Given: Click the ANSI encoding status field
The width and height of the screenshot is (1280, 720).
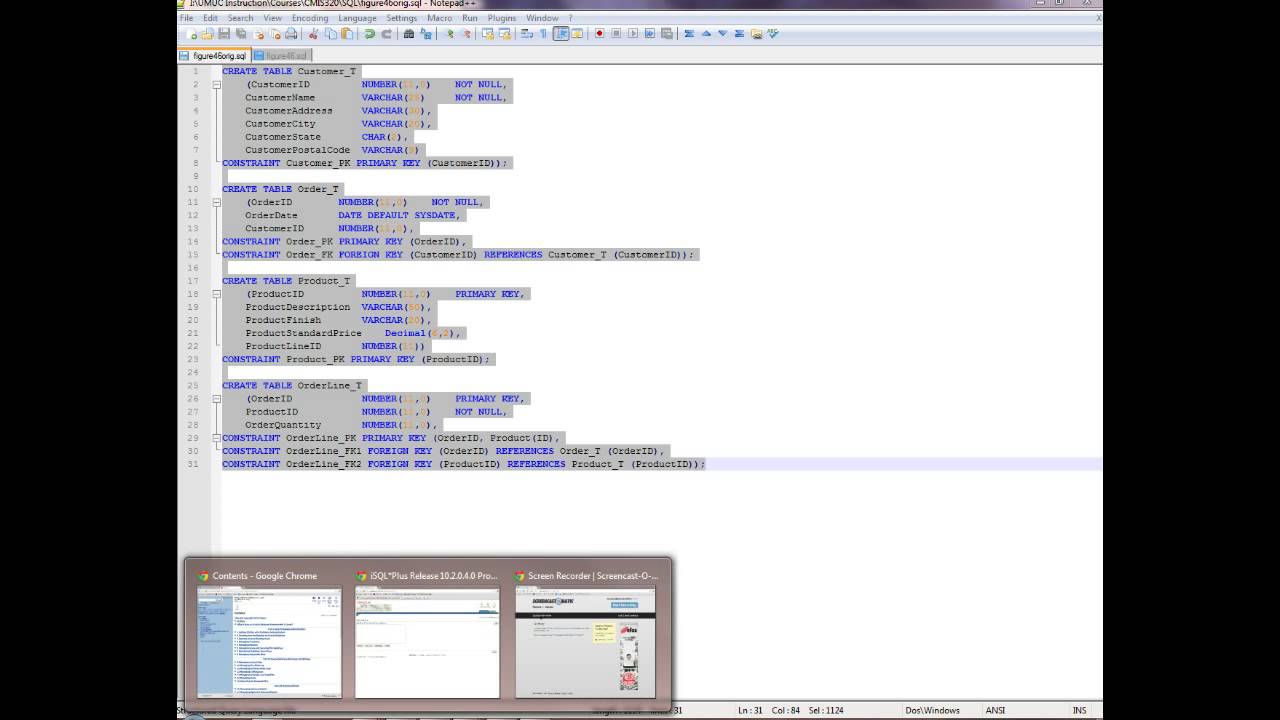Looking at the screenshot, I should tap(995, 710).
